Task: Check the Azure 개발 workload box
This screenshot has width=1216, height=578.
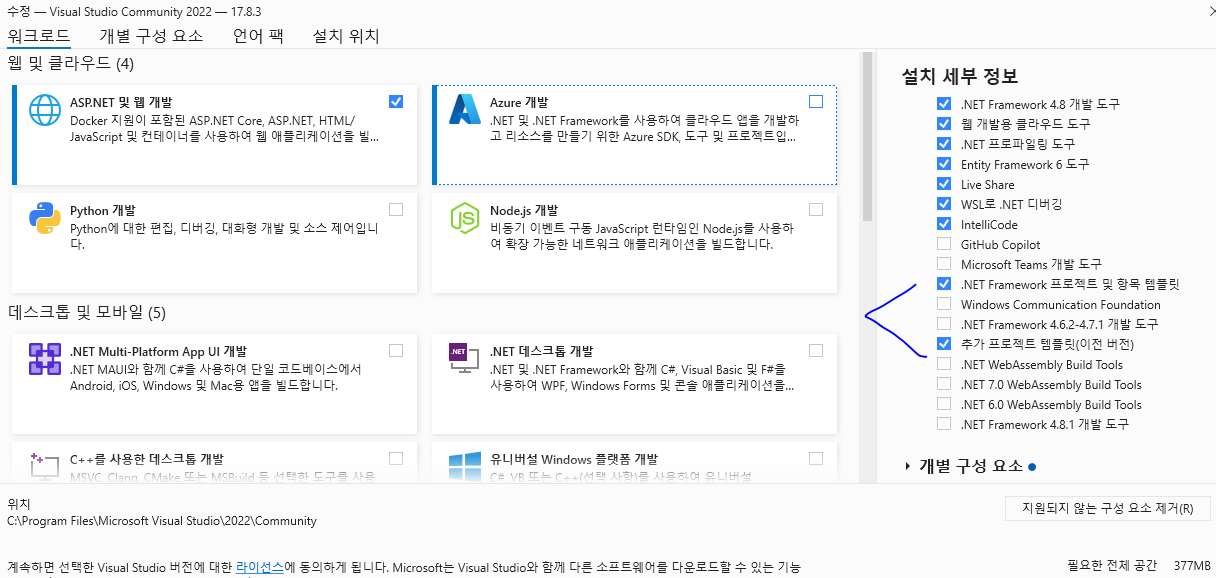Action: pyautogui.click(x=816, y=101)
